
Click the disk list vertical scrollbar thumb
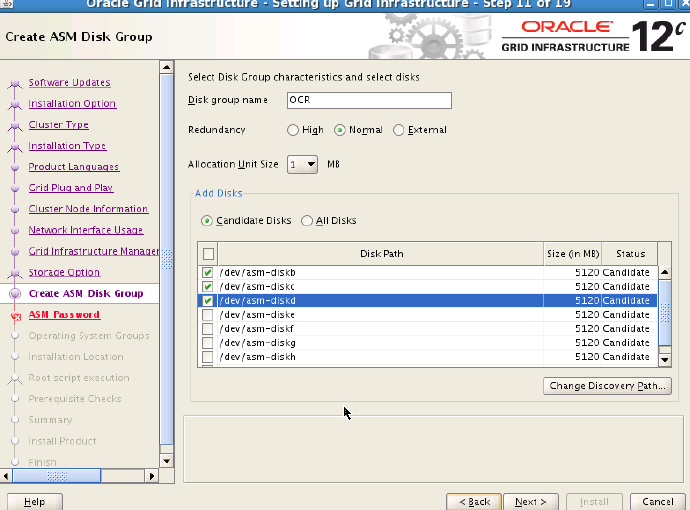(664, 312)
